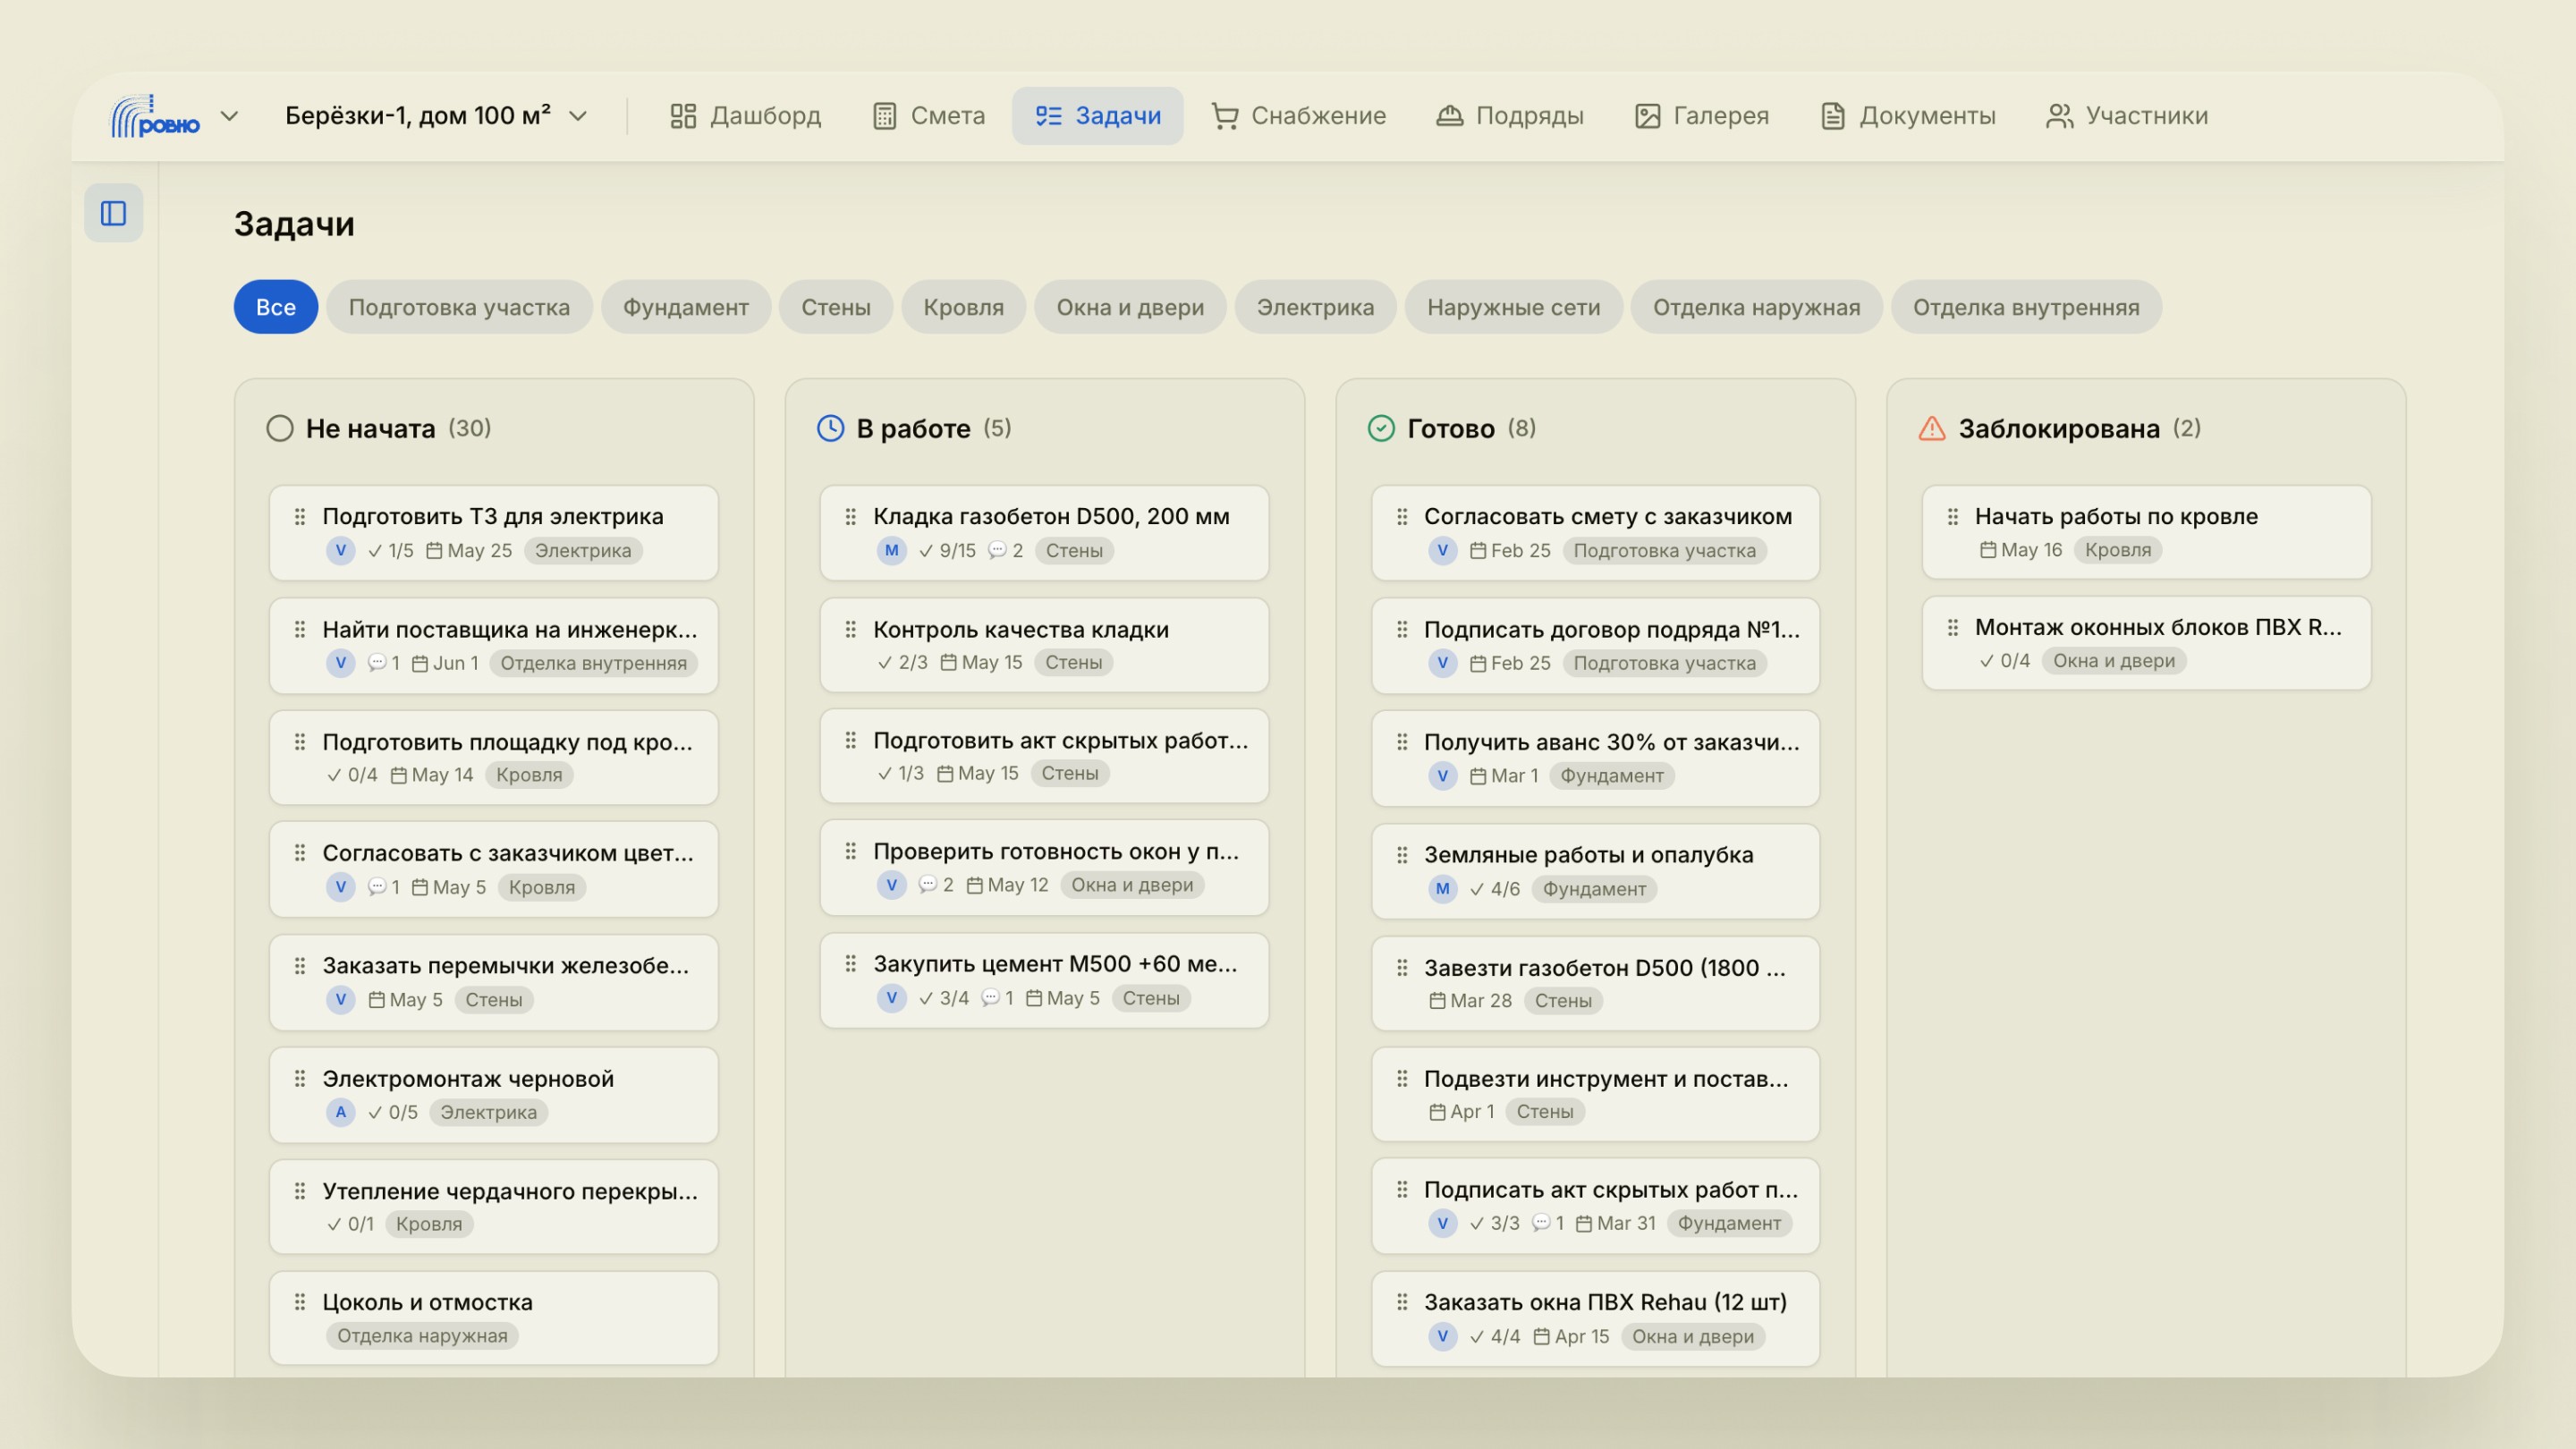Click the Готово checkmark icon

pyautogui.click(x=1381, y=428)
